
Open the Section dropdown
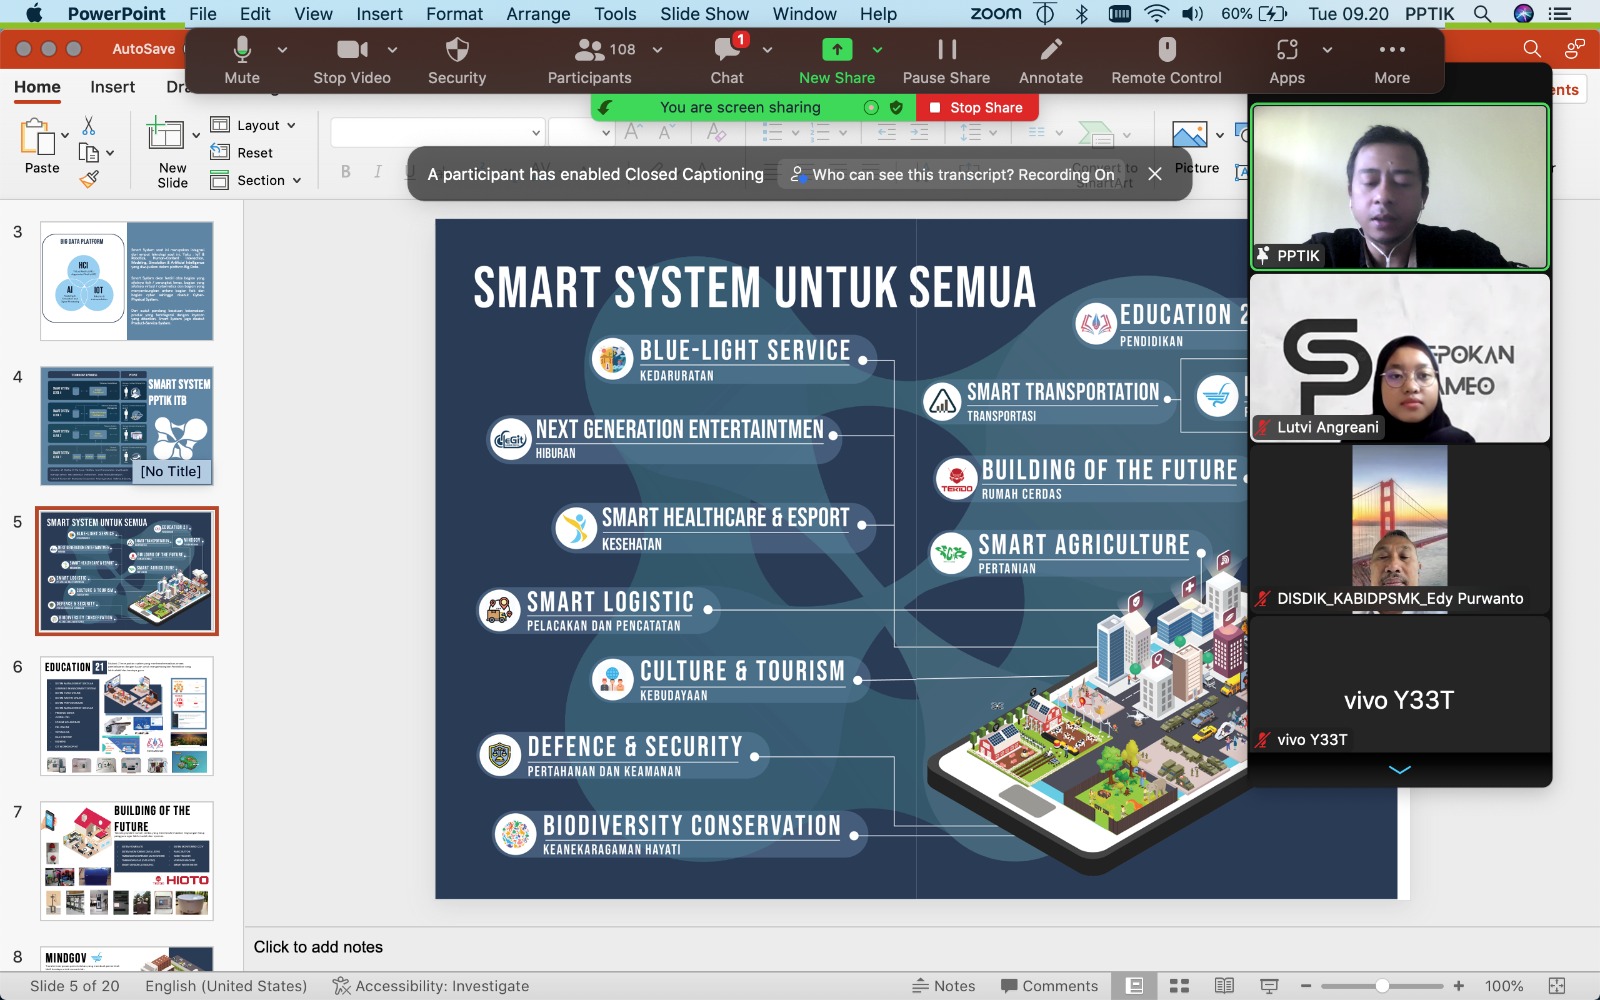coord(256,180)
